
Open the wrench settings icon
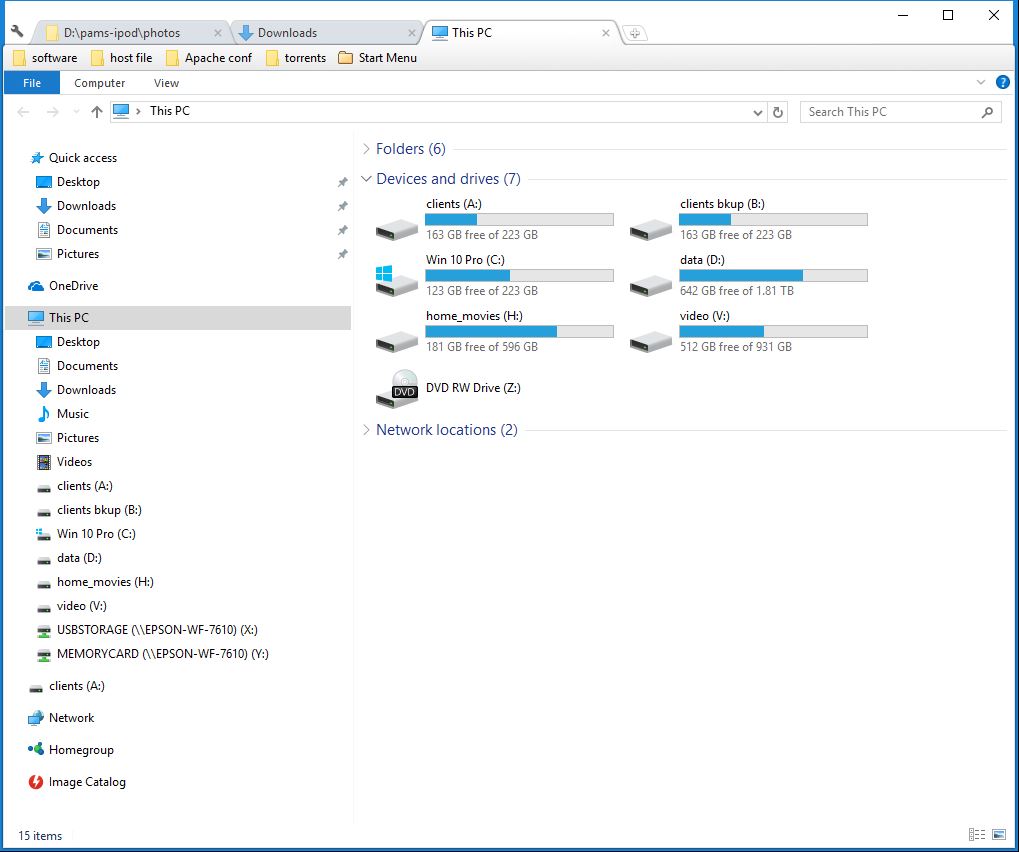(x=18, y=31)
